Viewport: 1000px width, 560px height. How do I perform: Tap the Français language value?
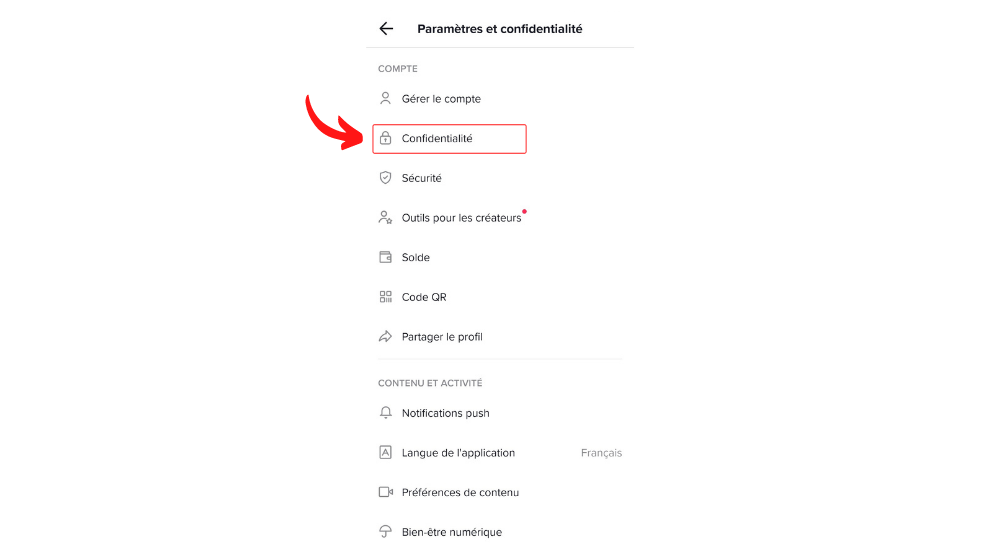[x=601, y=453]
